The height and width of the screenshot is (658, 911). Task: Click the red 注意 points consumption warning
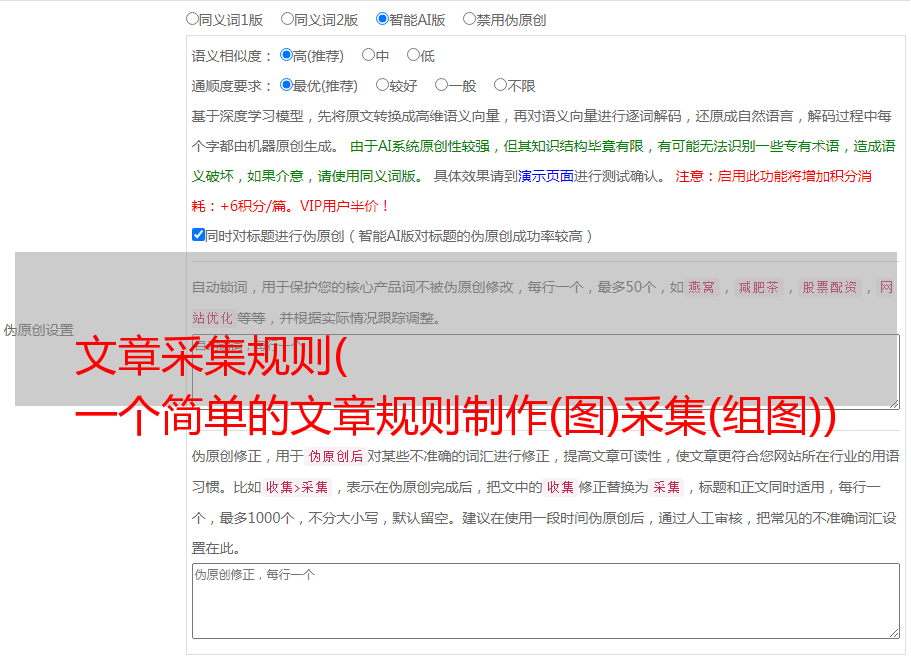[531, 191]
